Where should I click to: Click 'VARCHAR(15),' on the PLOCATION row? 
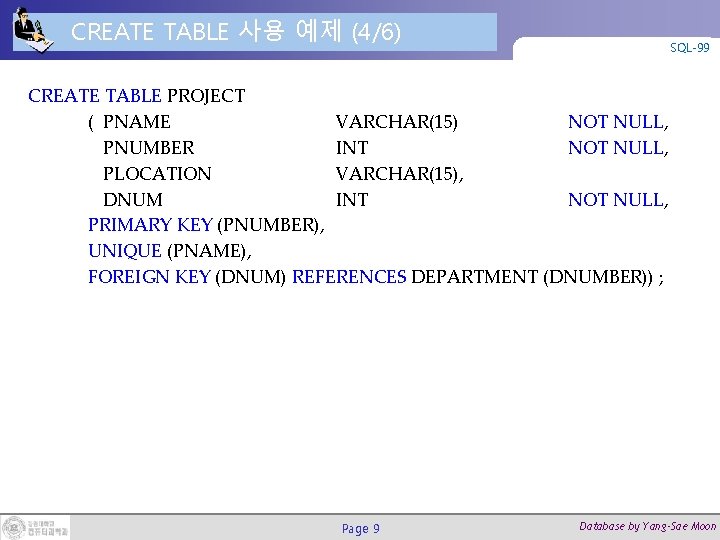[399, 174]
